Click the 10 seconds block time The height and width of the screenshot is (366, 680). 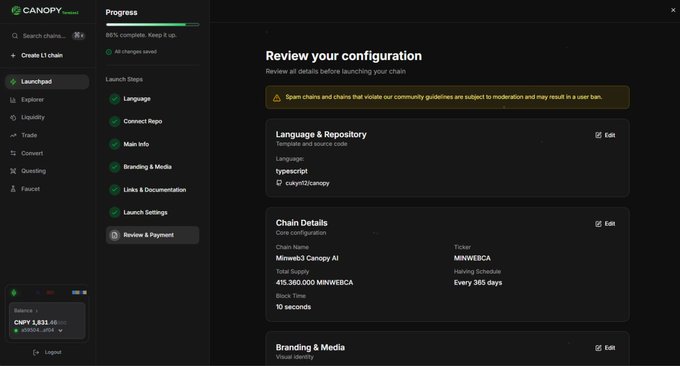pos(293,307)
